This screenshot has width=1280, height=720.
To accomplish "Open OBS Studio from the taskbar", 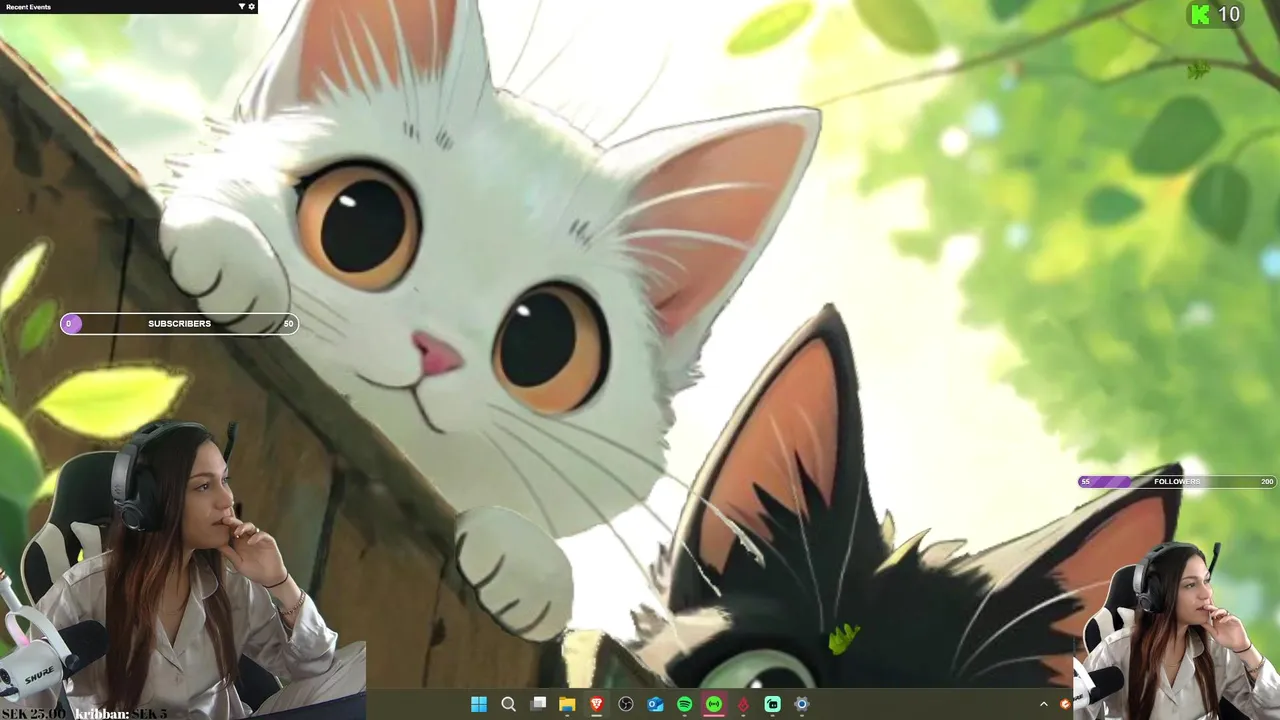I will point(626,704).
